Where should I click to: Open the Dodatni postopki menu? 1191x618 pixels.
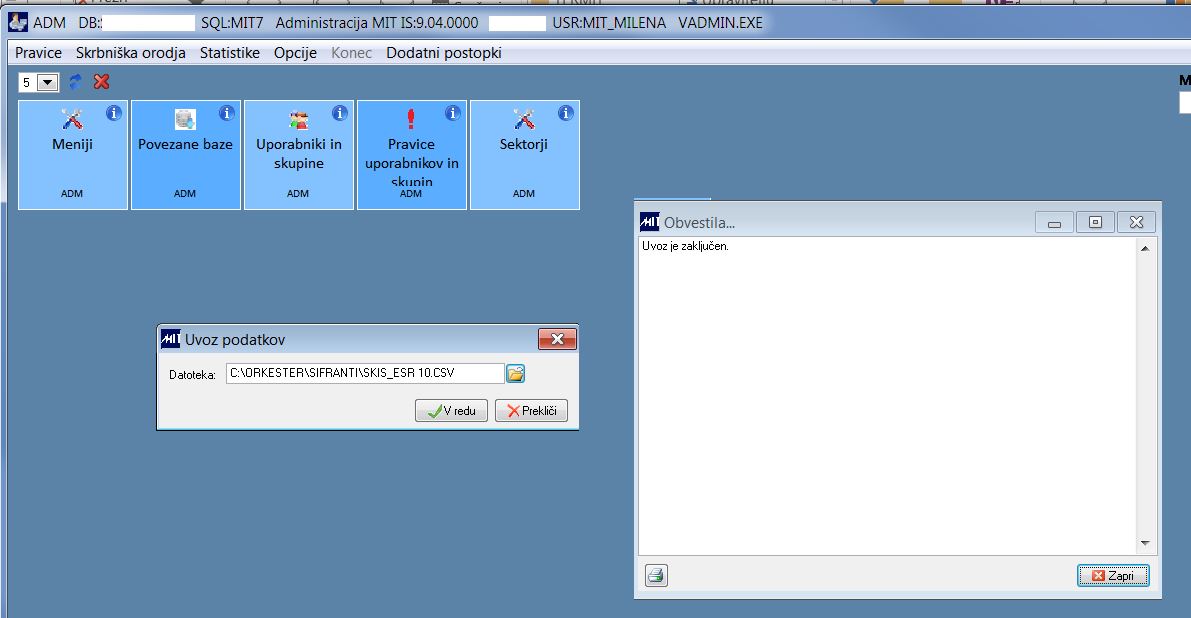(444, 52)
